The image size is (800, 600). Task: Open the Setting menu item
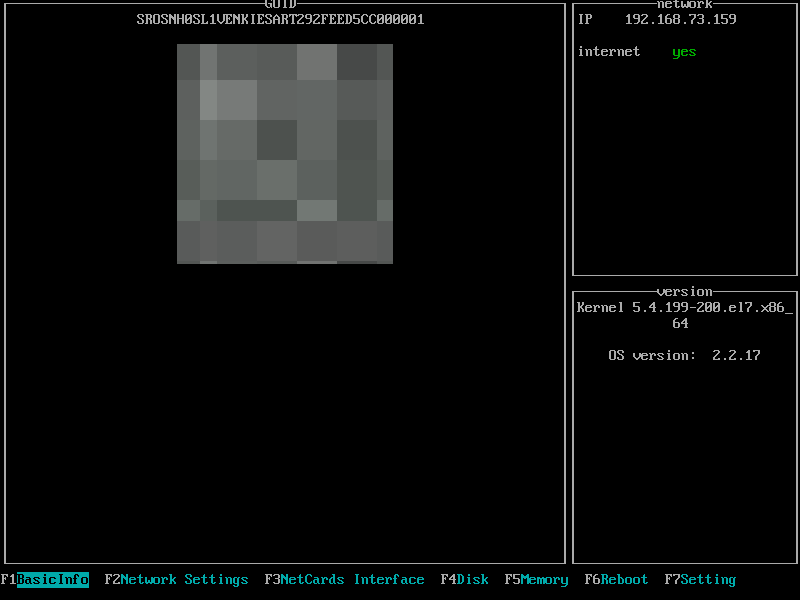pos(708,580)
